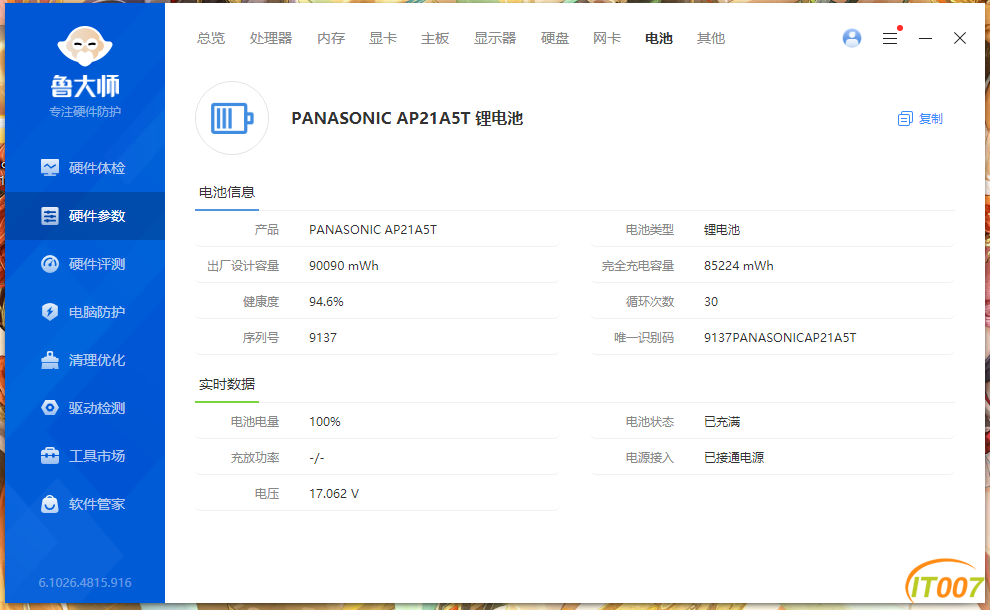Click the voltage value 17.062 V

coord(334,494)
